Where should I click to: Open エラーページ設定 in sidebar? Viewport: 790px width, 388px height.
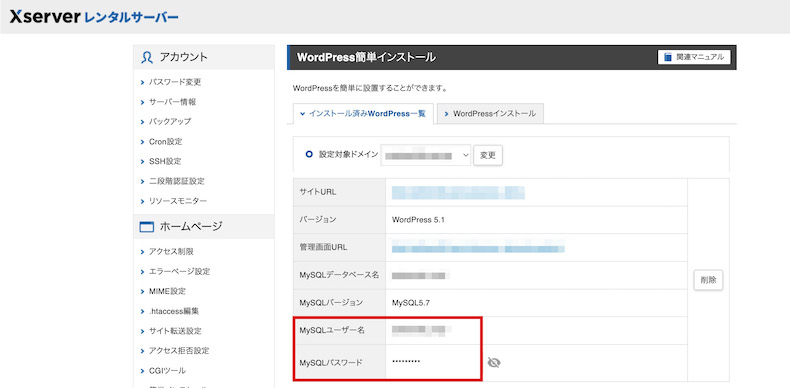(179, 271)
